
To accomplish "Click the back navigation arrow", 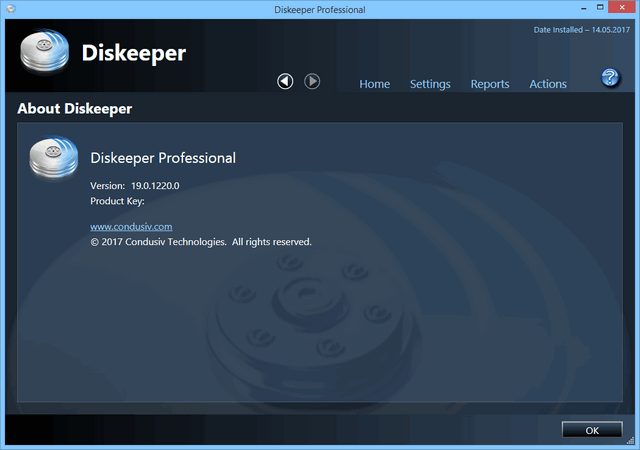I will point(285,81).
